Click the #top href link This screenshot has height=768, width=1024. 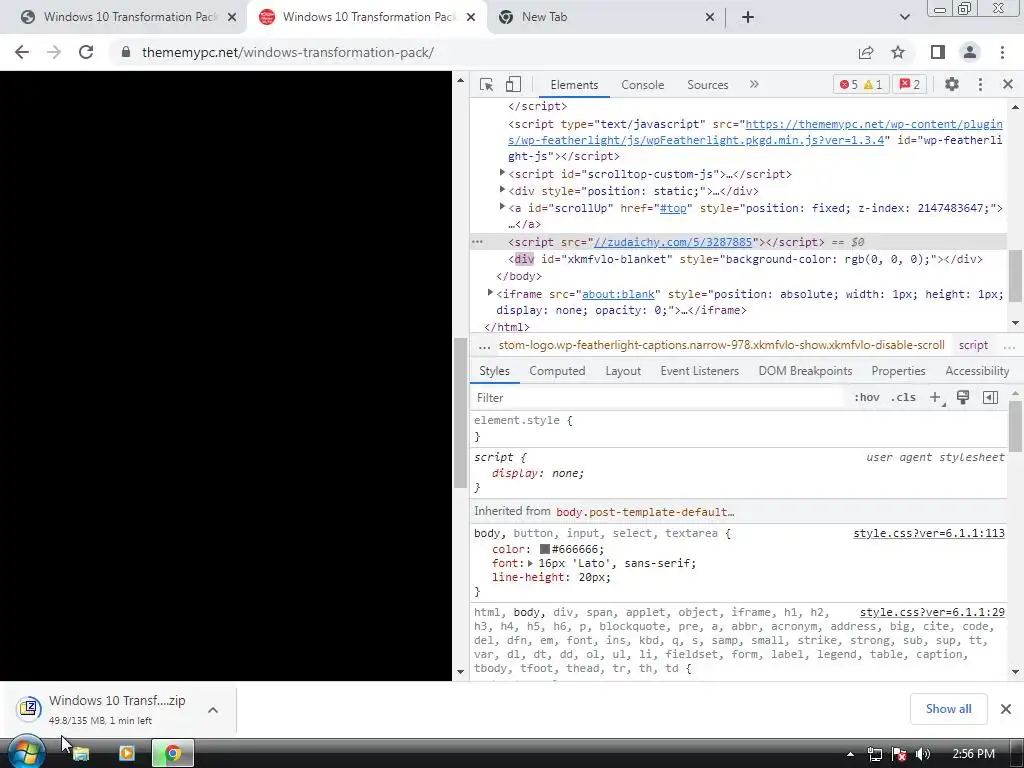tap(673, 208)
